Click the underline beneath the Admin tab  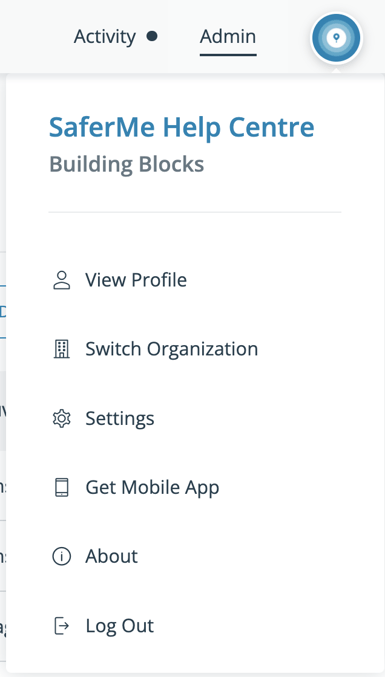coord(228,55)
